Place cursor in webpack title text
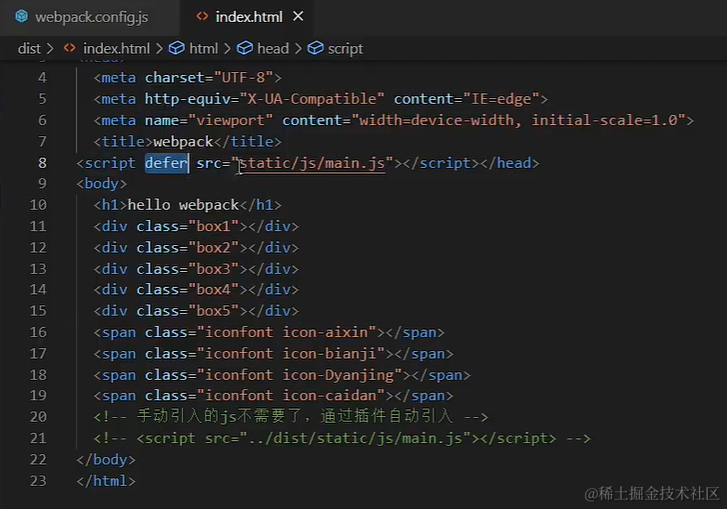 [x=183, y=141]
